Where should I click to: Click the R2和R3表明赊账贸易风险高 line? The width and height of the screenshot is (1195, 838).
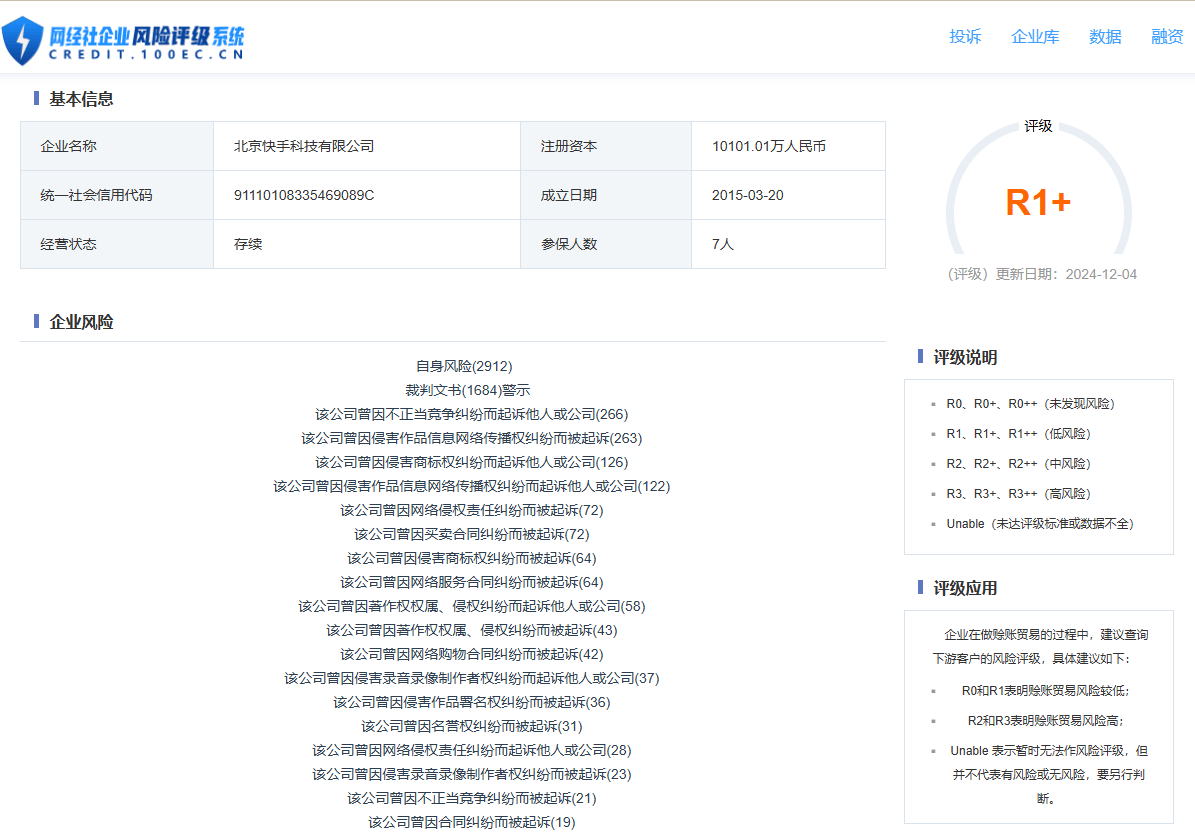tap(1045, 721)
